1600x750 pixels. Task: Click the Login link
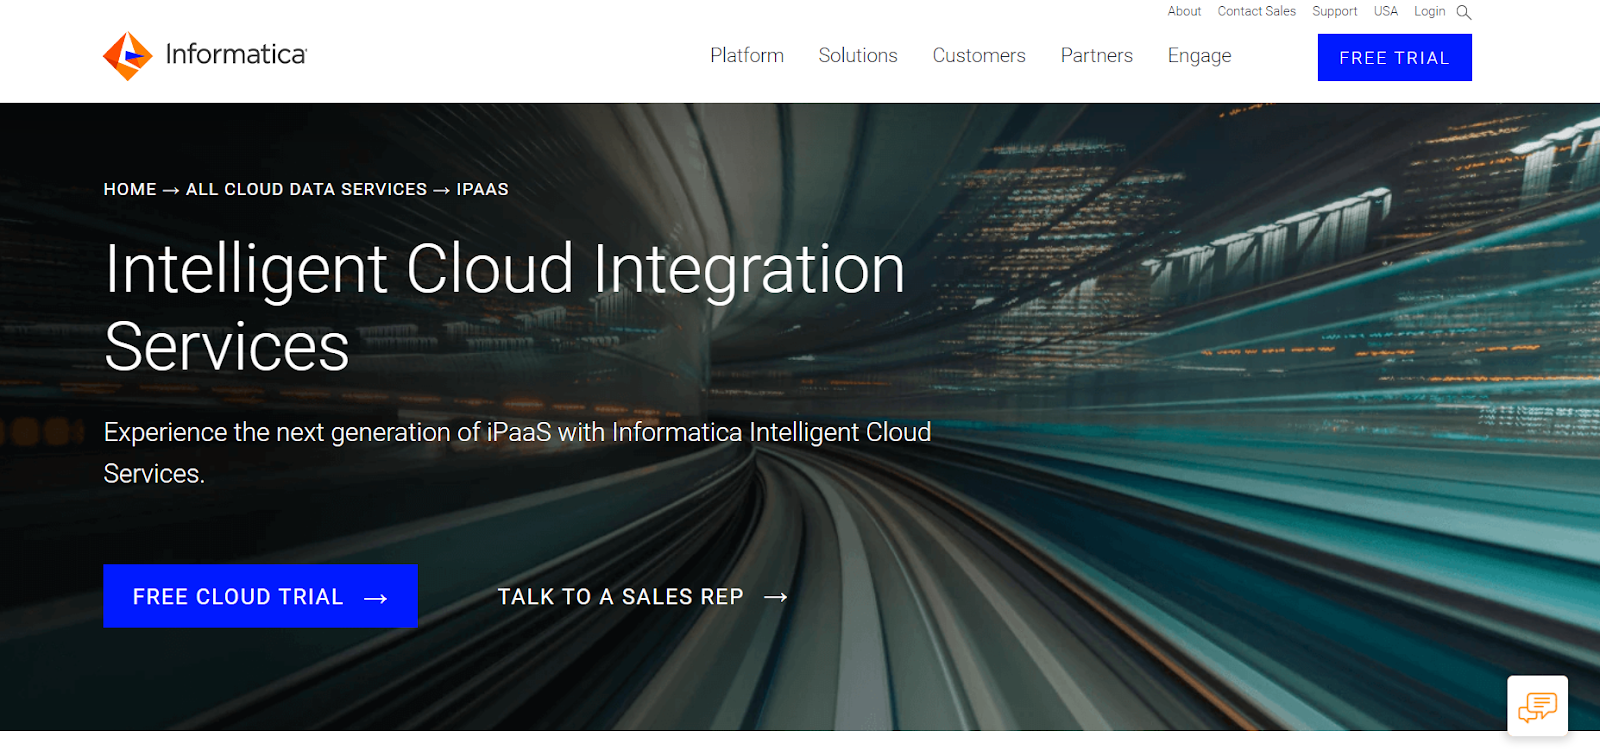(1429, 11)
